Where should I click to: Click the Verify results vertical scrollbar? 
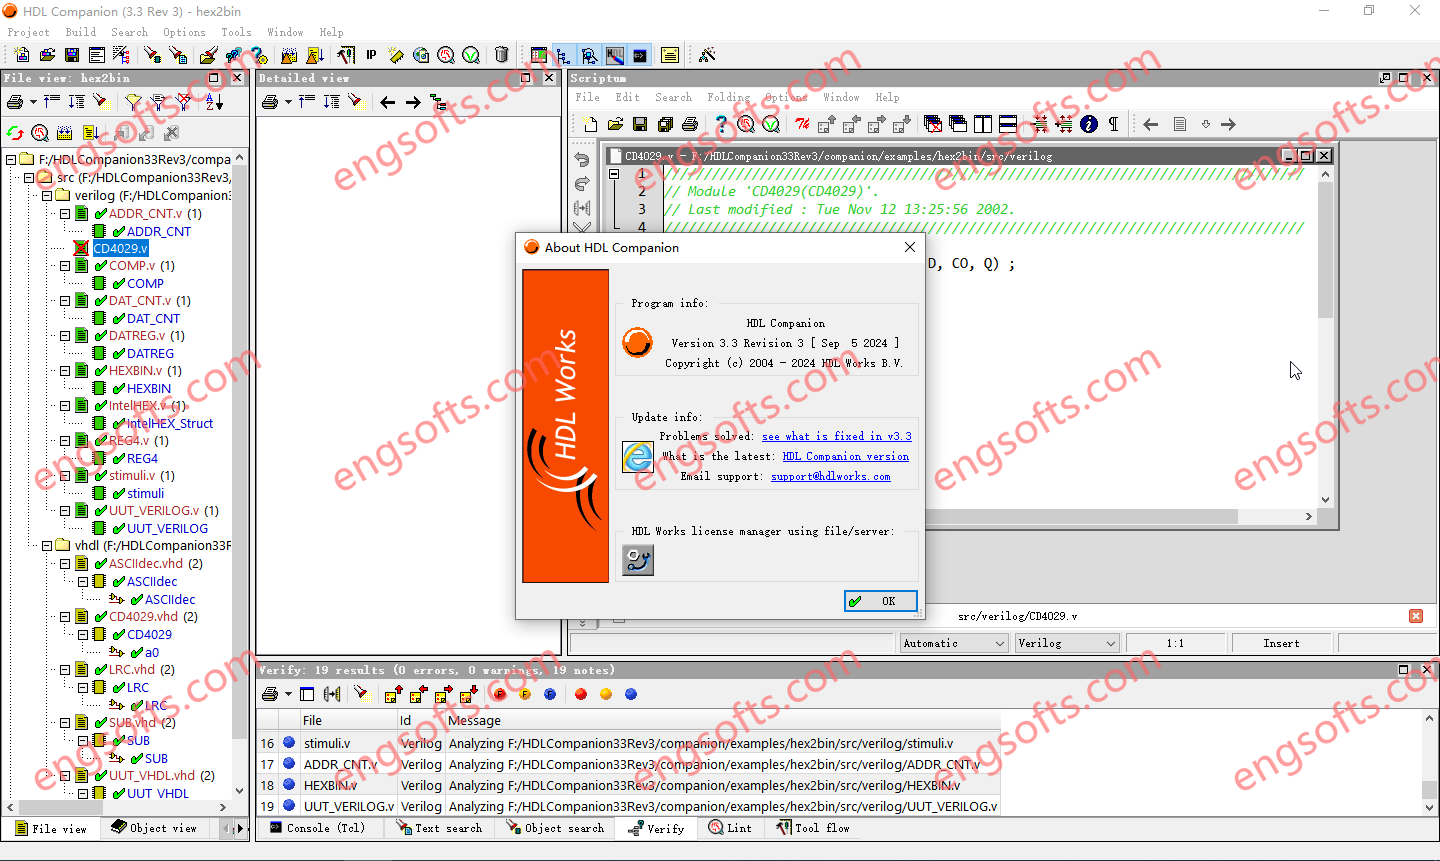tap(1430, 763)
